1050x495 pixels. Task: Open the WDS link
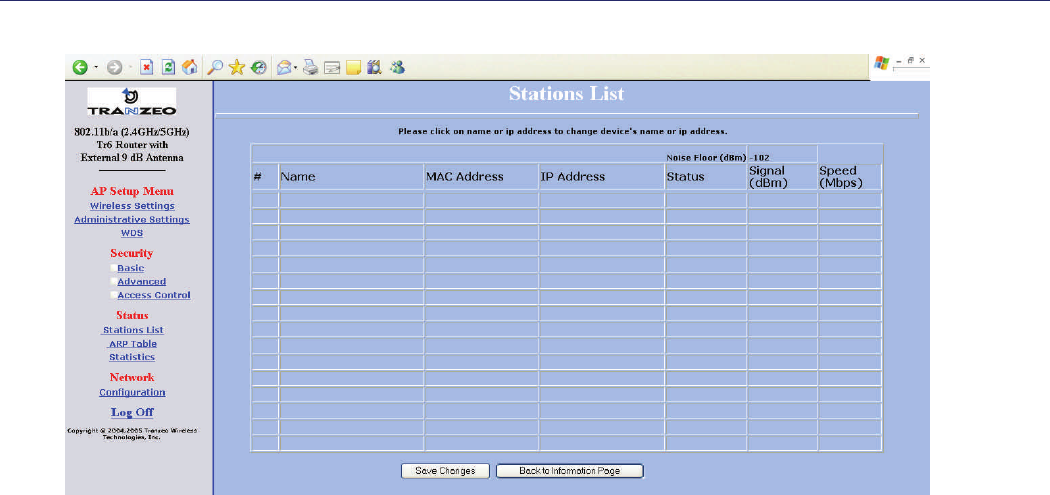[x=132, y=233]
